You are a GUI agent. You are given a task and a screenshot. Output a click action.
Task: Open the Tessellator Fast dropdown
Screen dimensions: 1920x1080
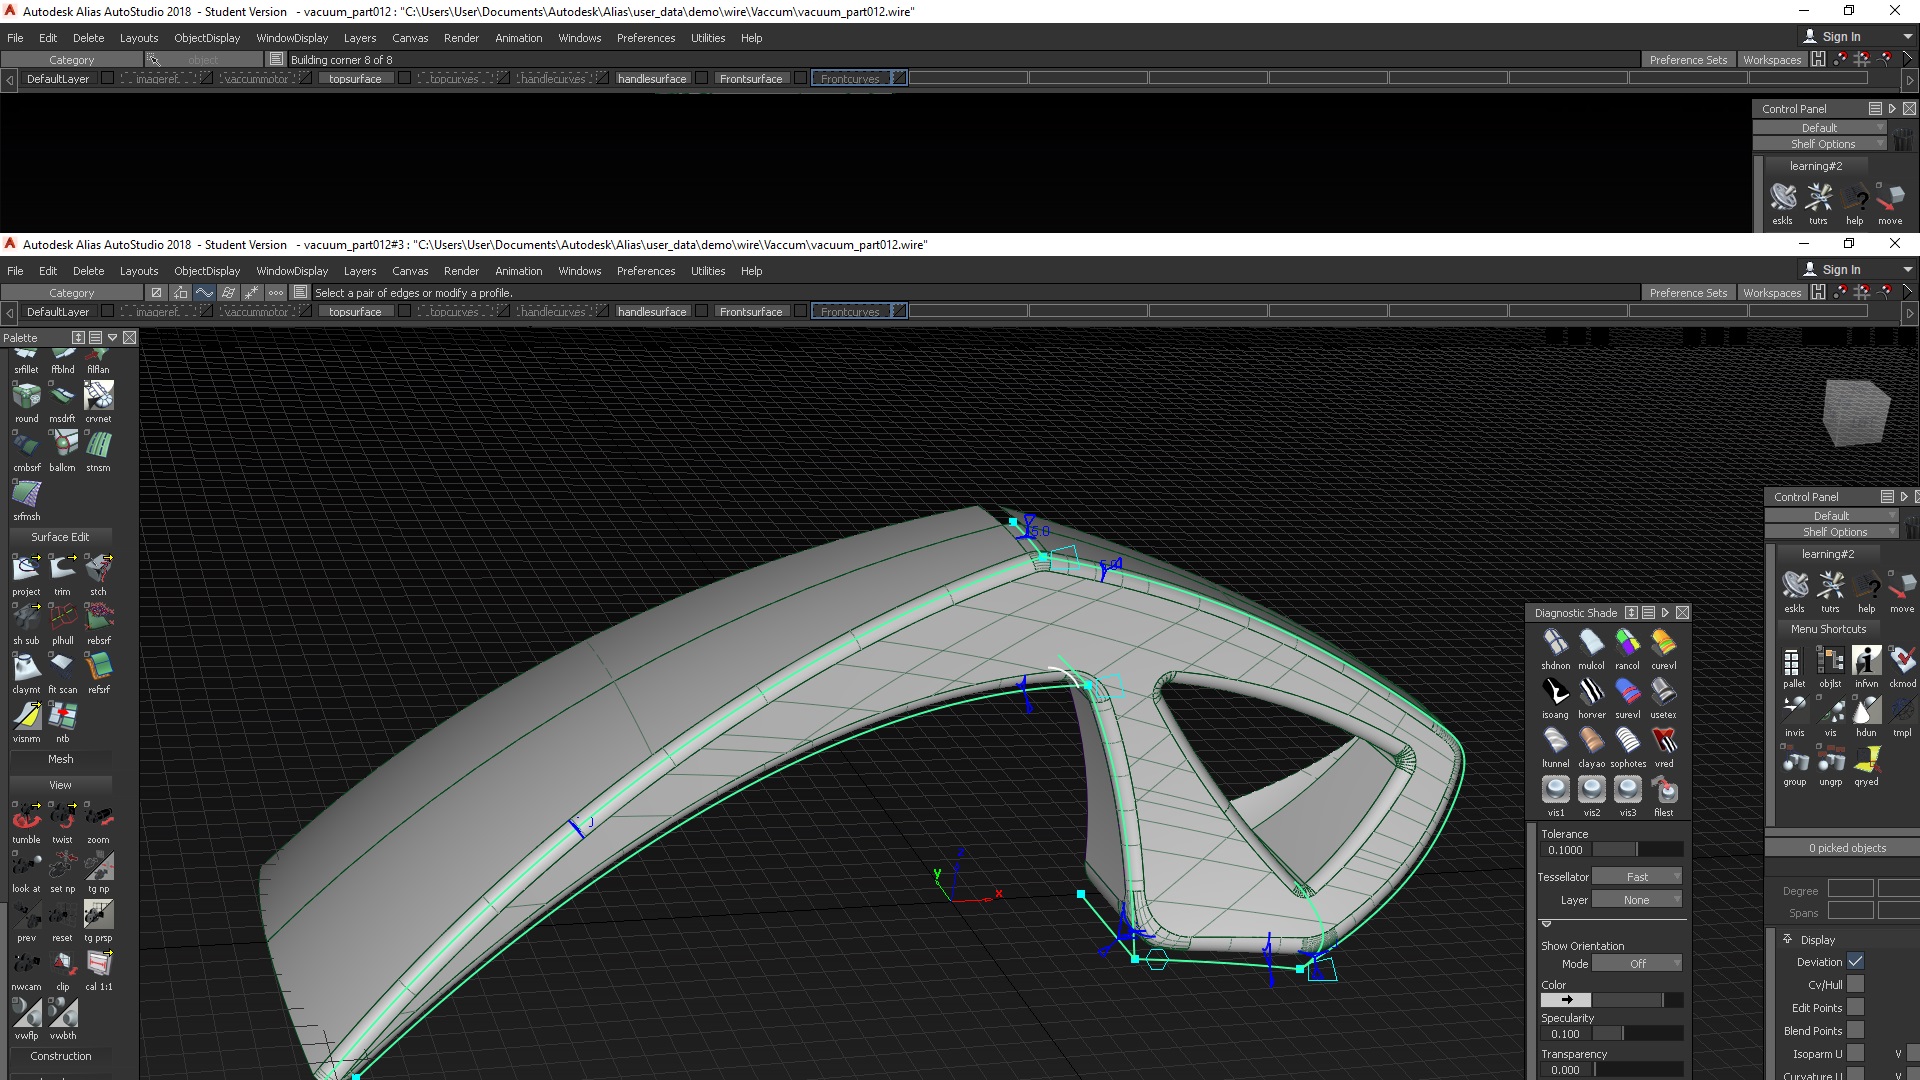(x=1637, y=877)
